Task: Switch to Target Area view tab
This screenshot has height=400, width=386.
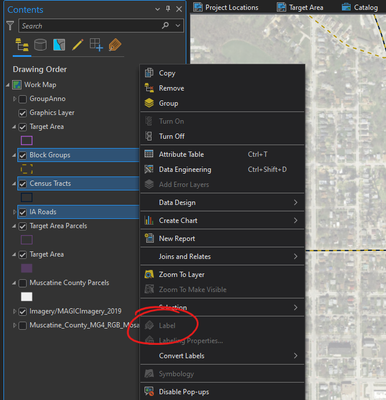Action: (x=300, y=7)
